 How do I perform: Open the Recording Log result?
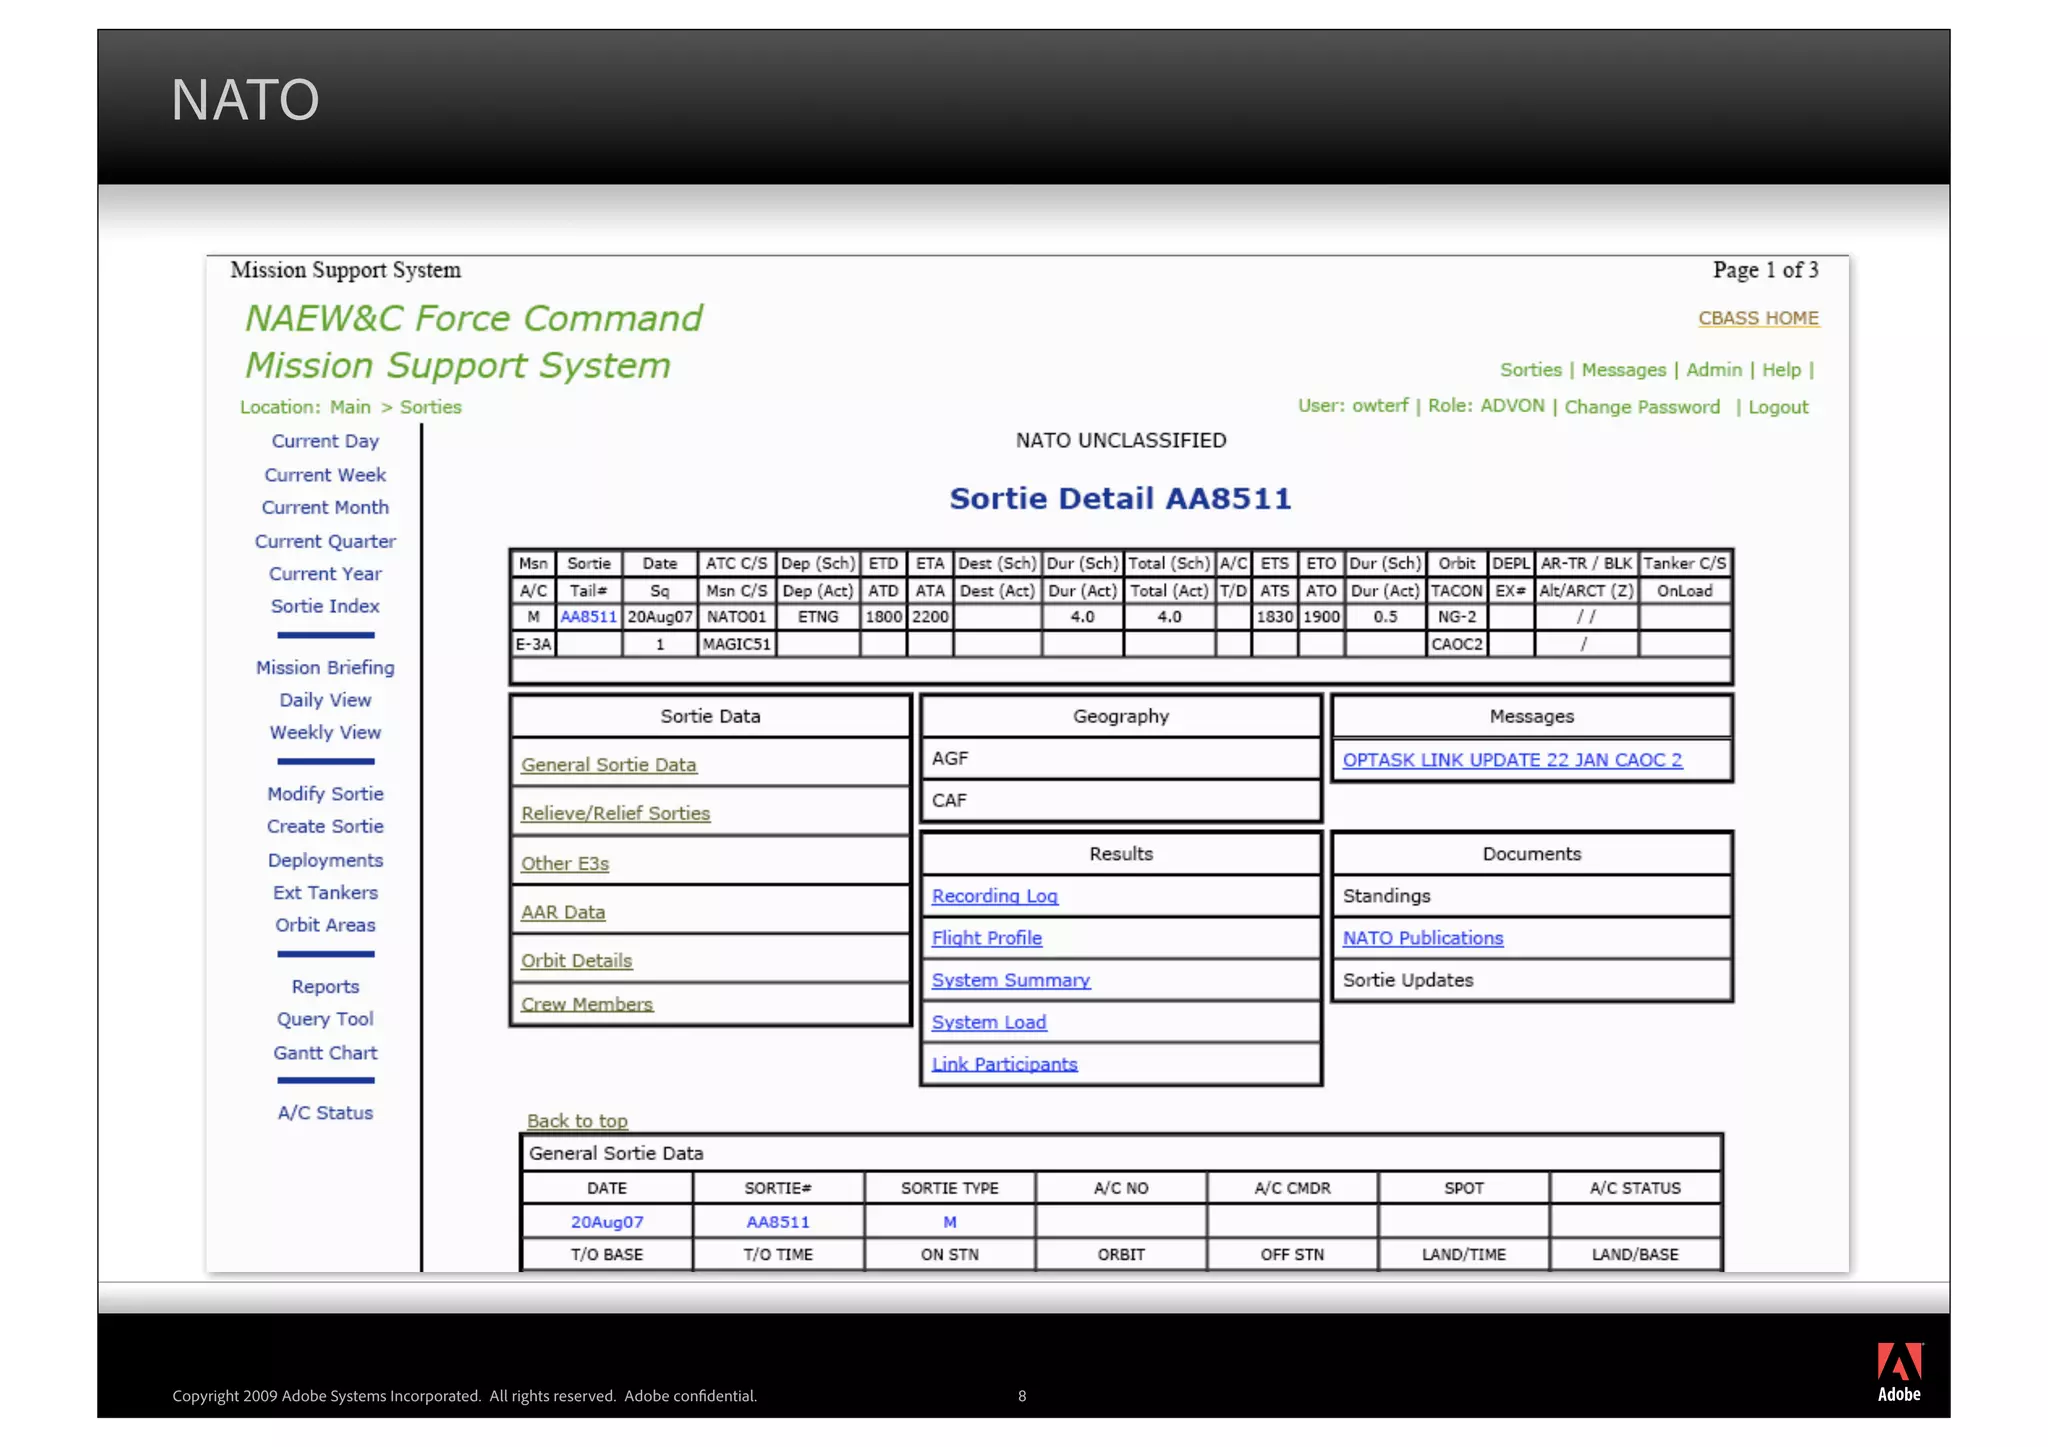pos(994,896)
